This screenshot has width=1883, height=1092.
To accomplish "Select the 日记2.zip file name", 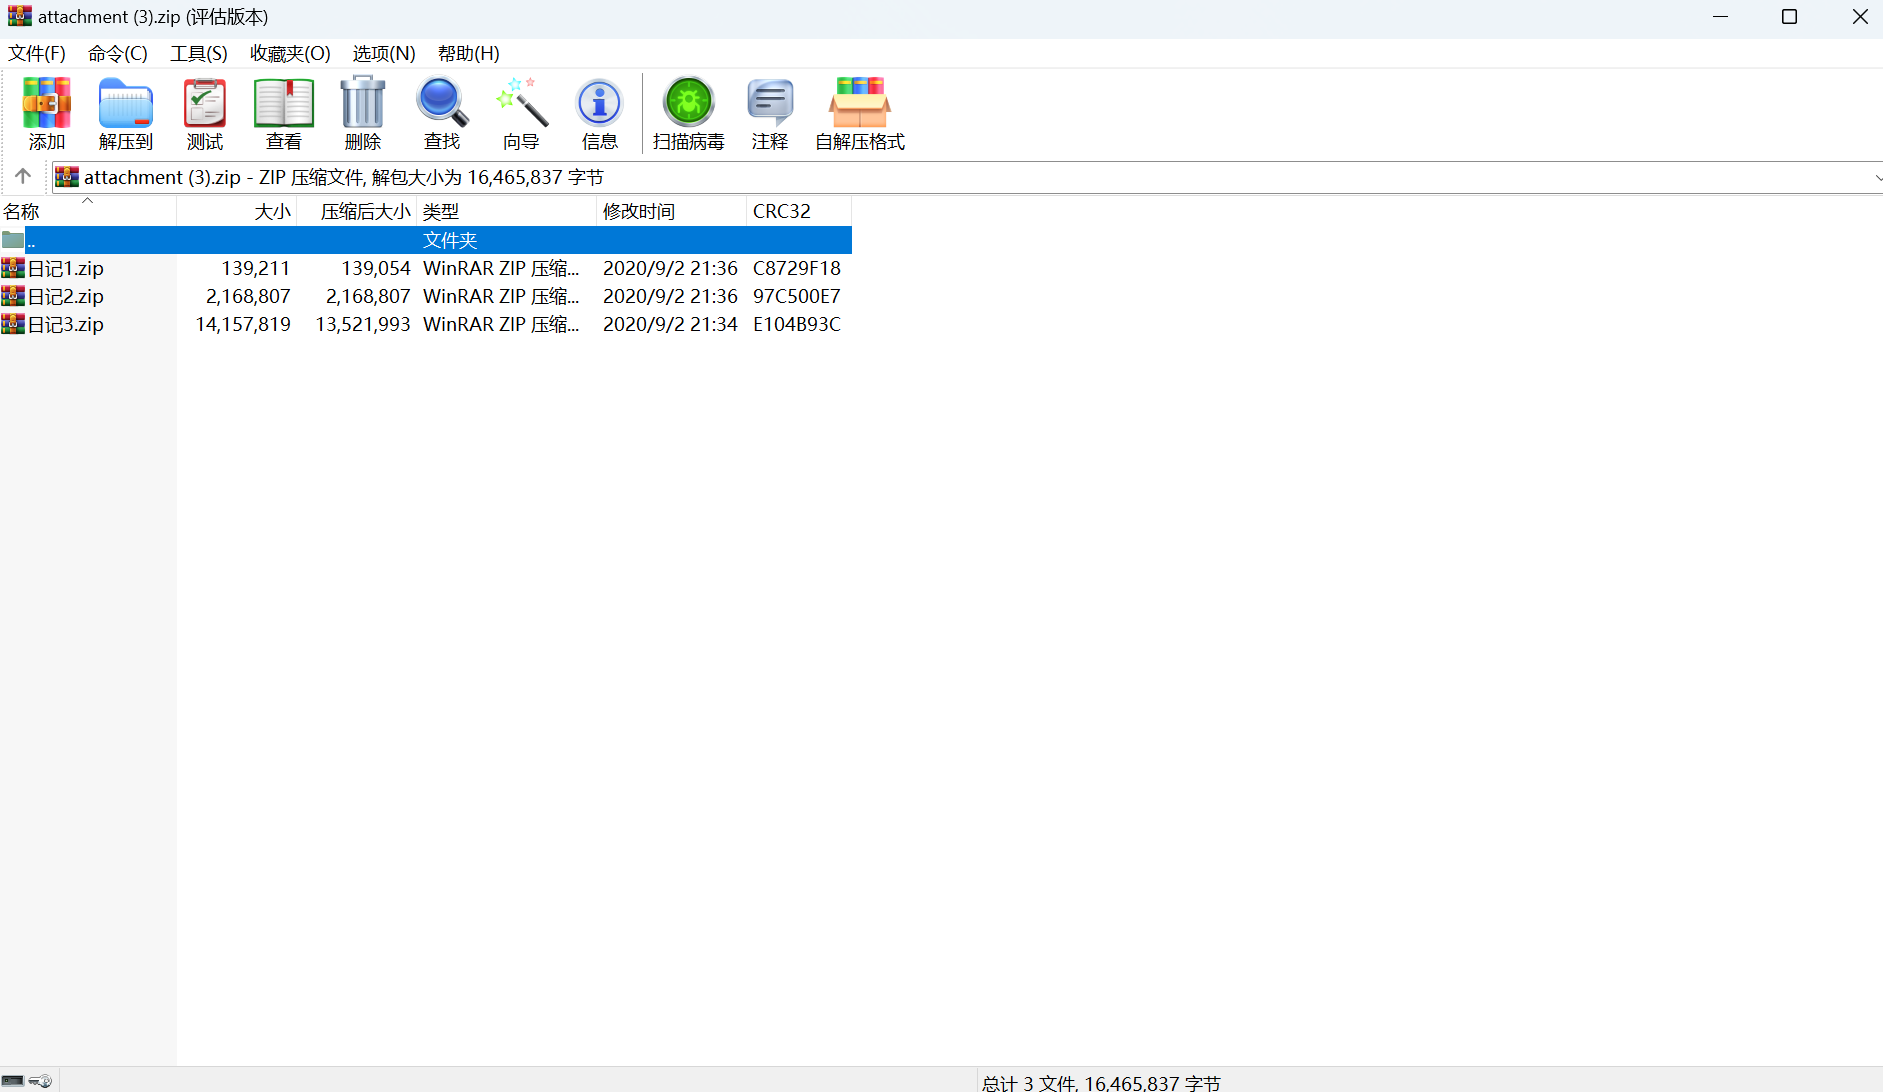I will pyautogui.click(x=66, y=296).
